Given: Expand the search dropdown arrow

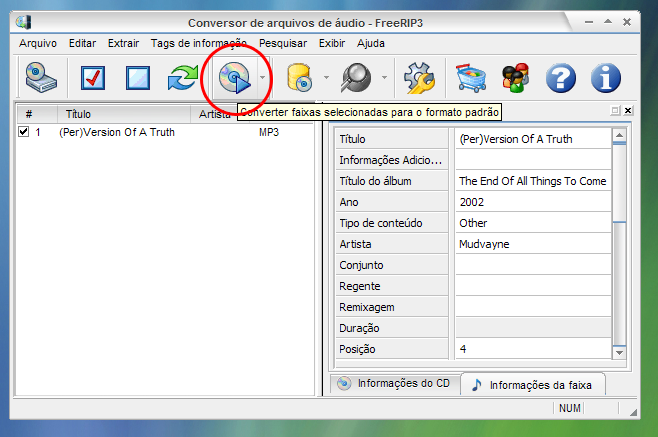Looking at the screenshot, I should point(384,78).
